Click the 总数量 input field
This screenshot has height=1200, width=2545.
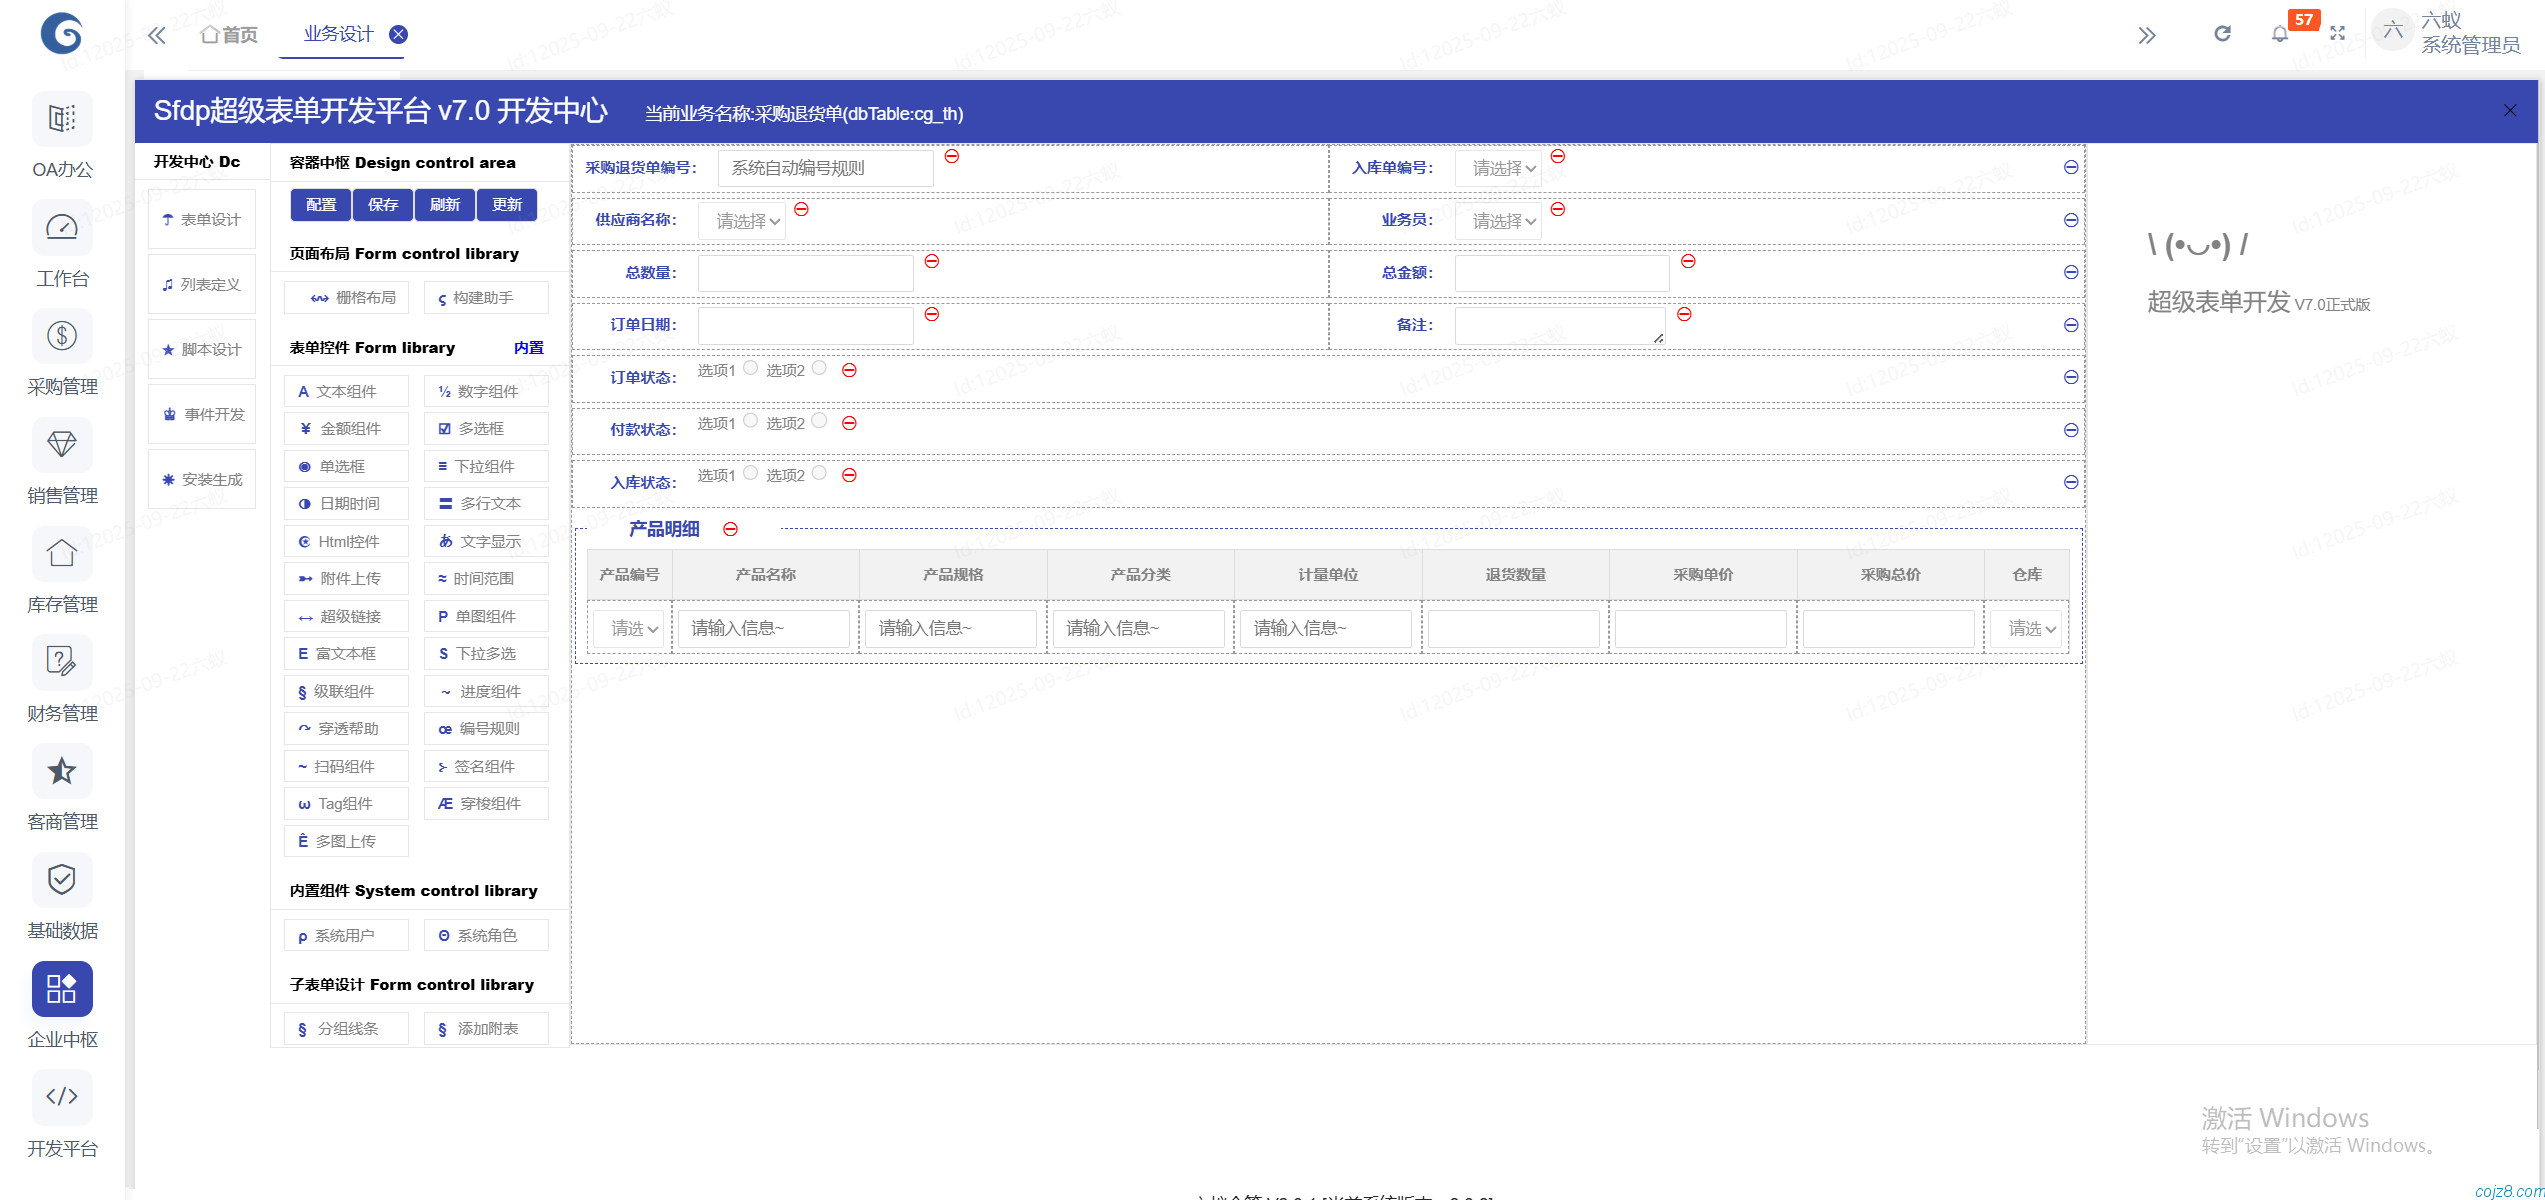pyautogui.click(x=805, y=273)
